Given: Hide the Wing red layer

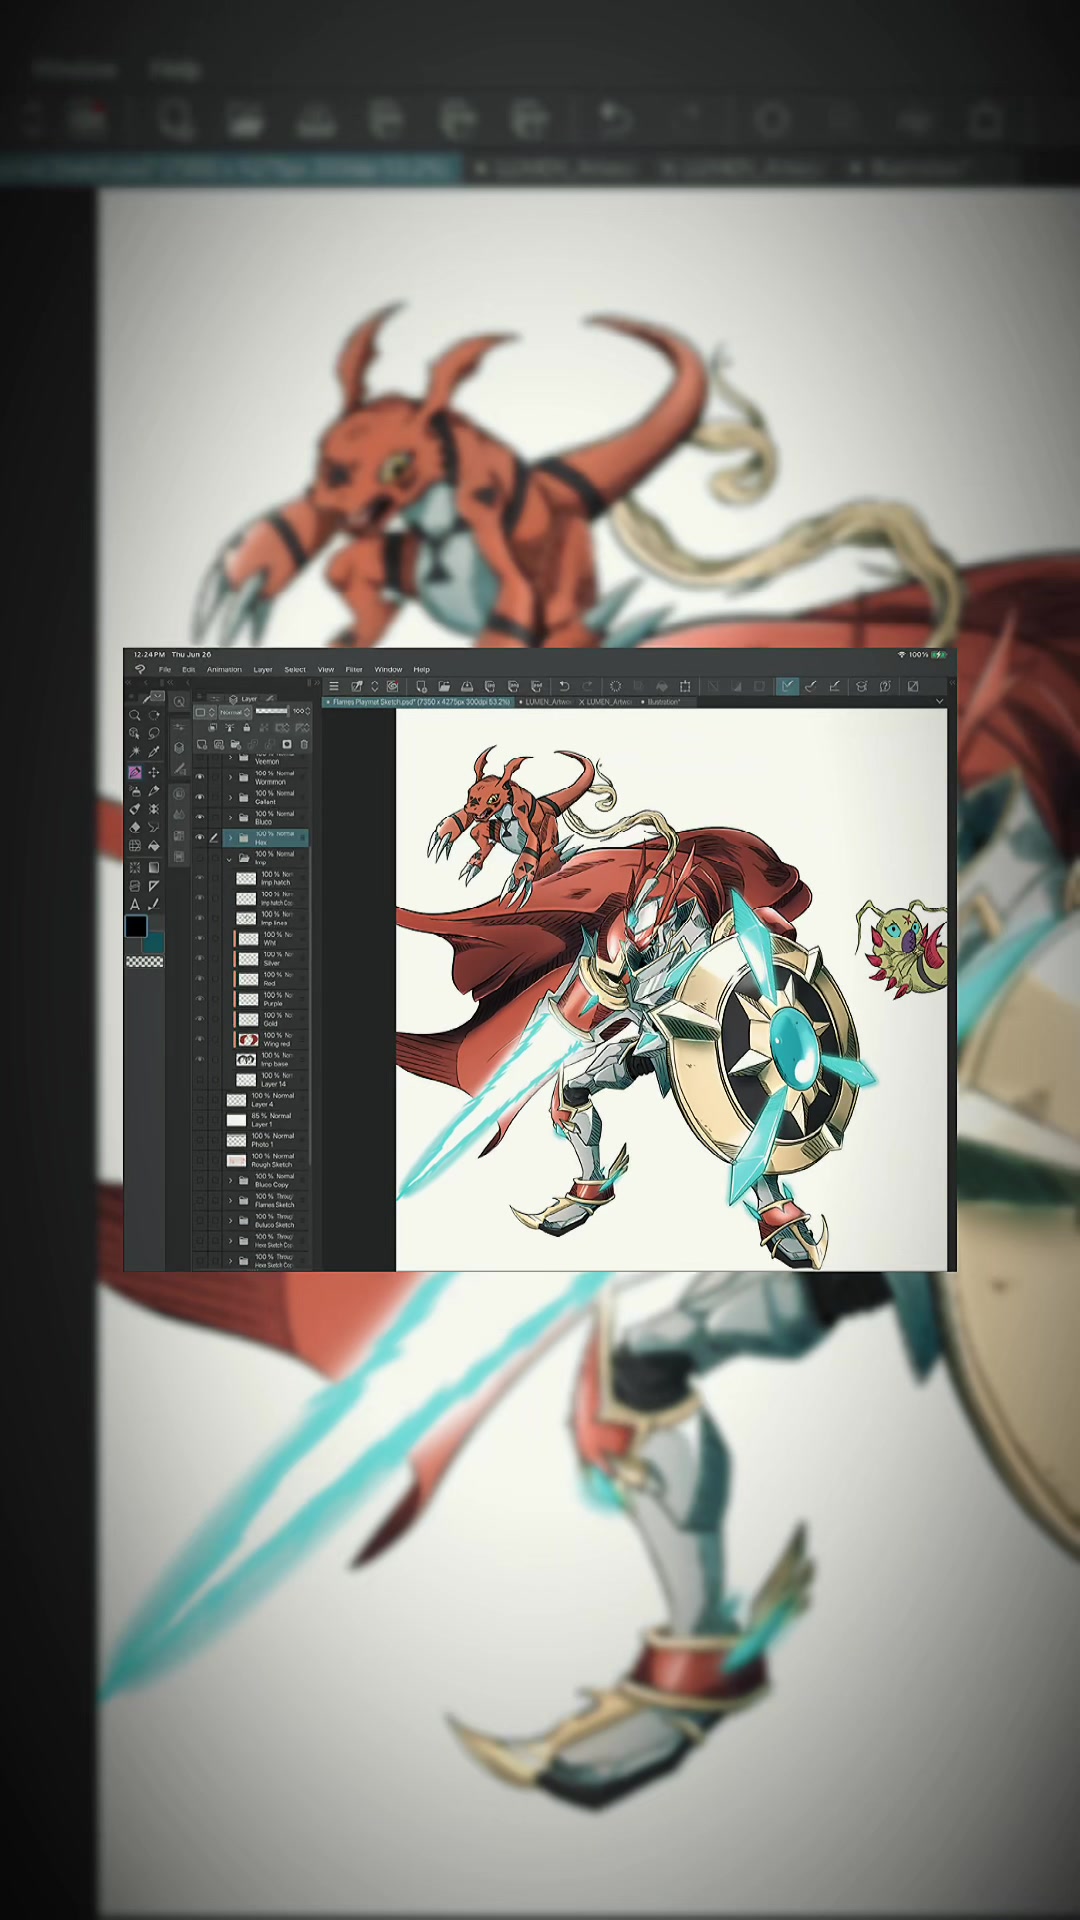Looking at the screenshot, I should point(200,1039).
